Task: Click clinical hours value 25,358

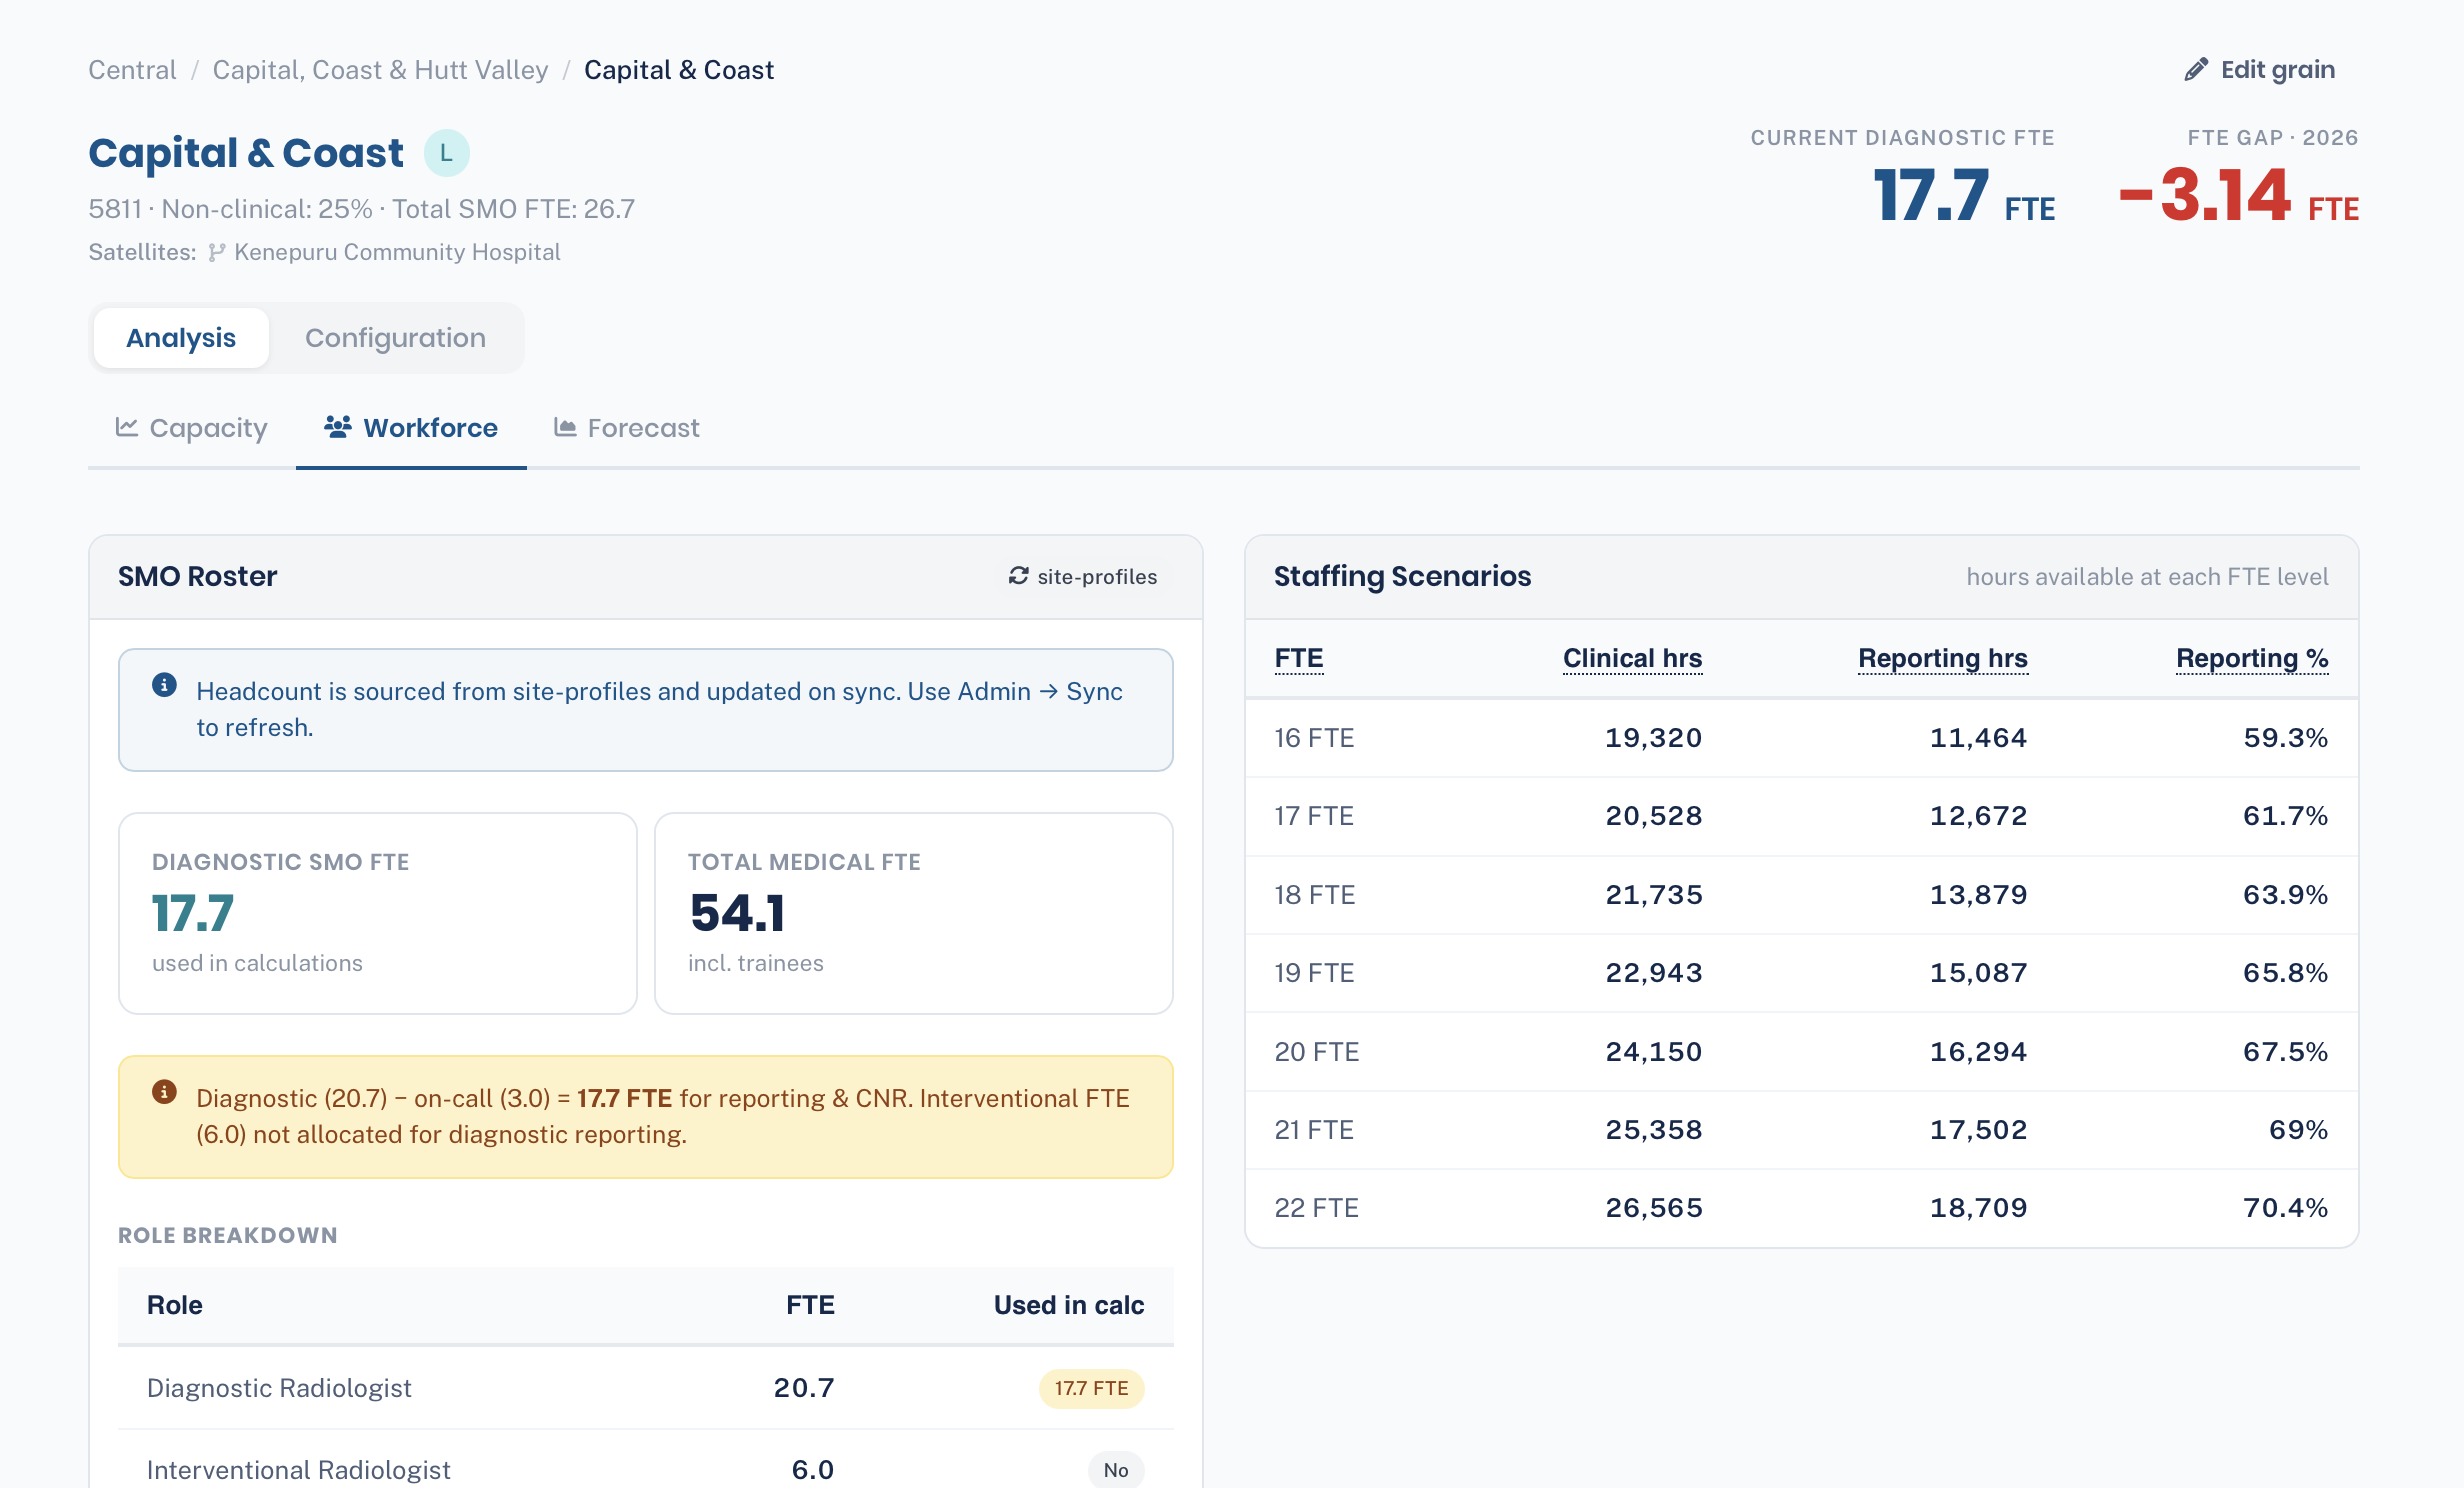Action: pos(1653,1130)
